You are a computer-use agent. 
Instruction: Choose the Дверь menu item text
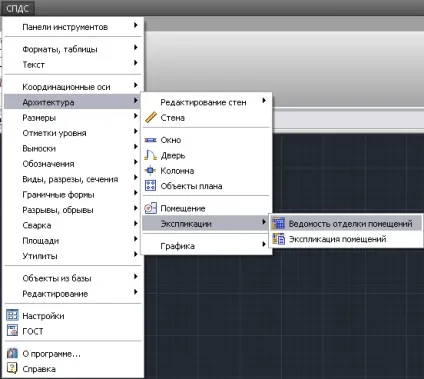click(x=173, y=156)
